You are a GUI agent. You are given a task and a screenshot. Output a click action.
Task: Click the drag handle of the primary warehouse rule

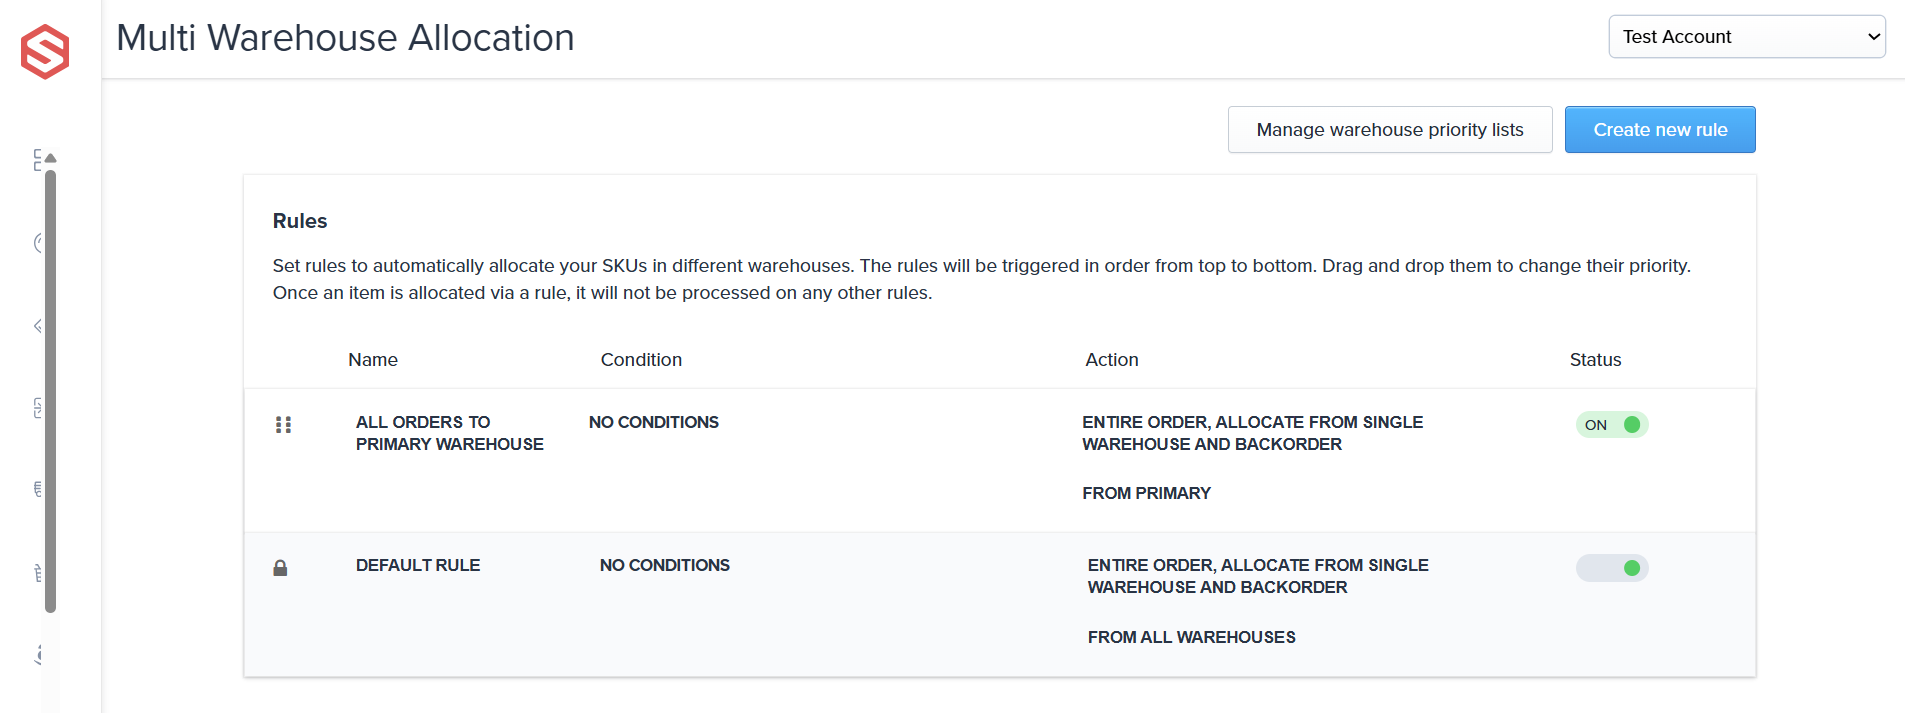283,425
